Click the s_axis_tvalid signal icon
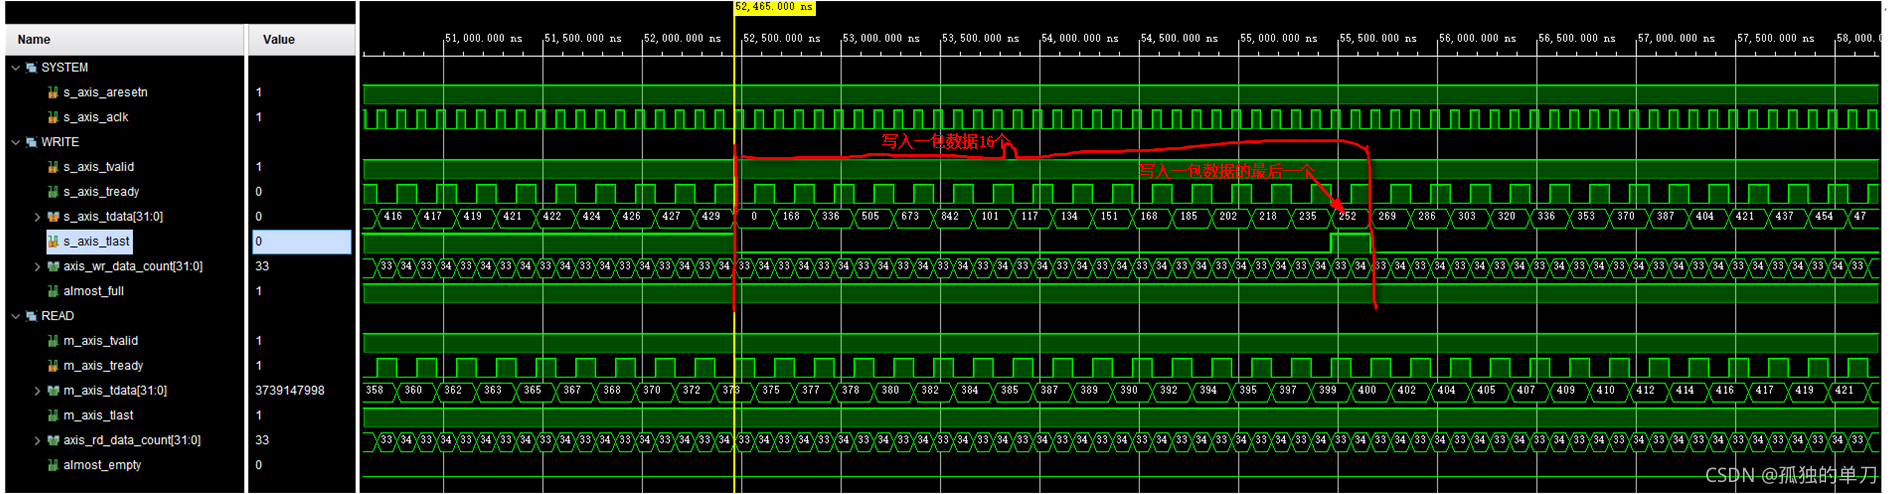1892x494 pixels. (53, 167)
